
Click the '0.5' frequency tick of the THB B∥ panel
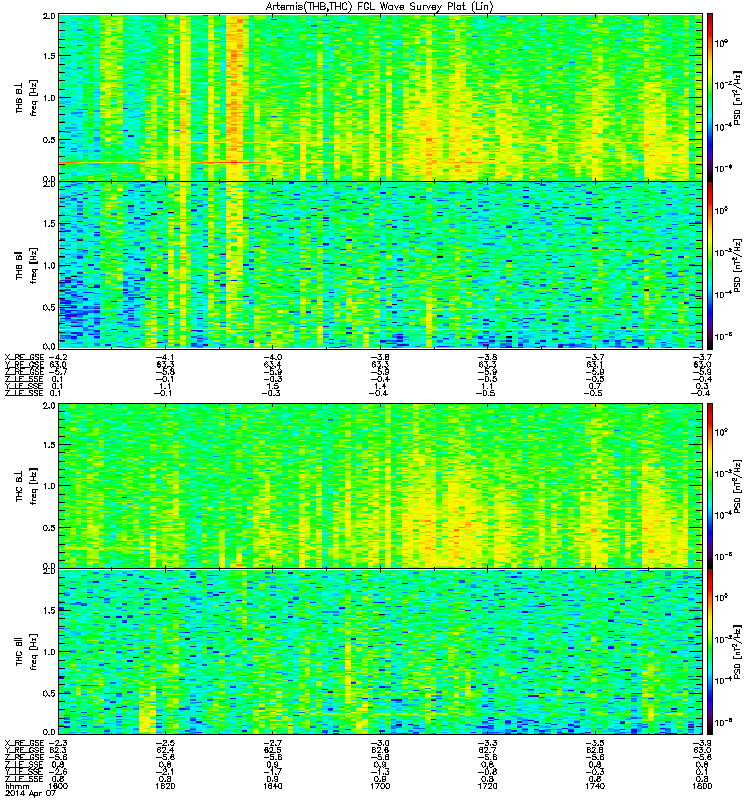(x=49, y=307)
